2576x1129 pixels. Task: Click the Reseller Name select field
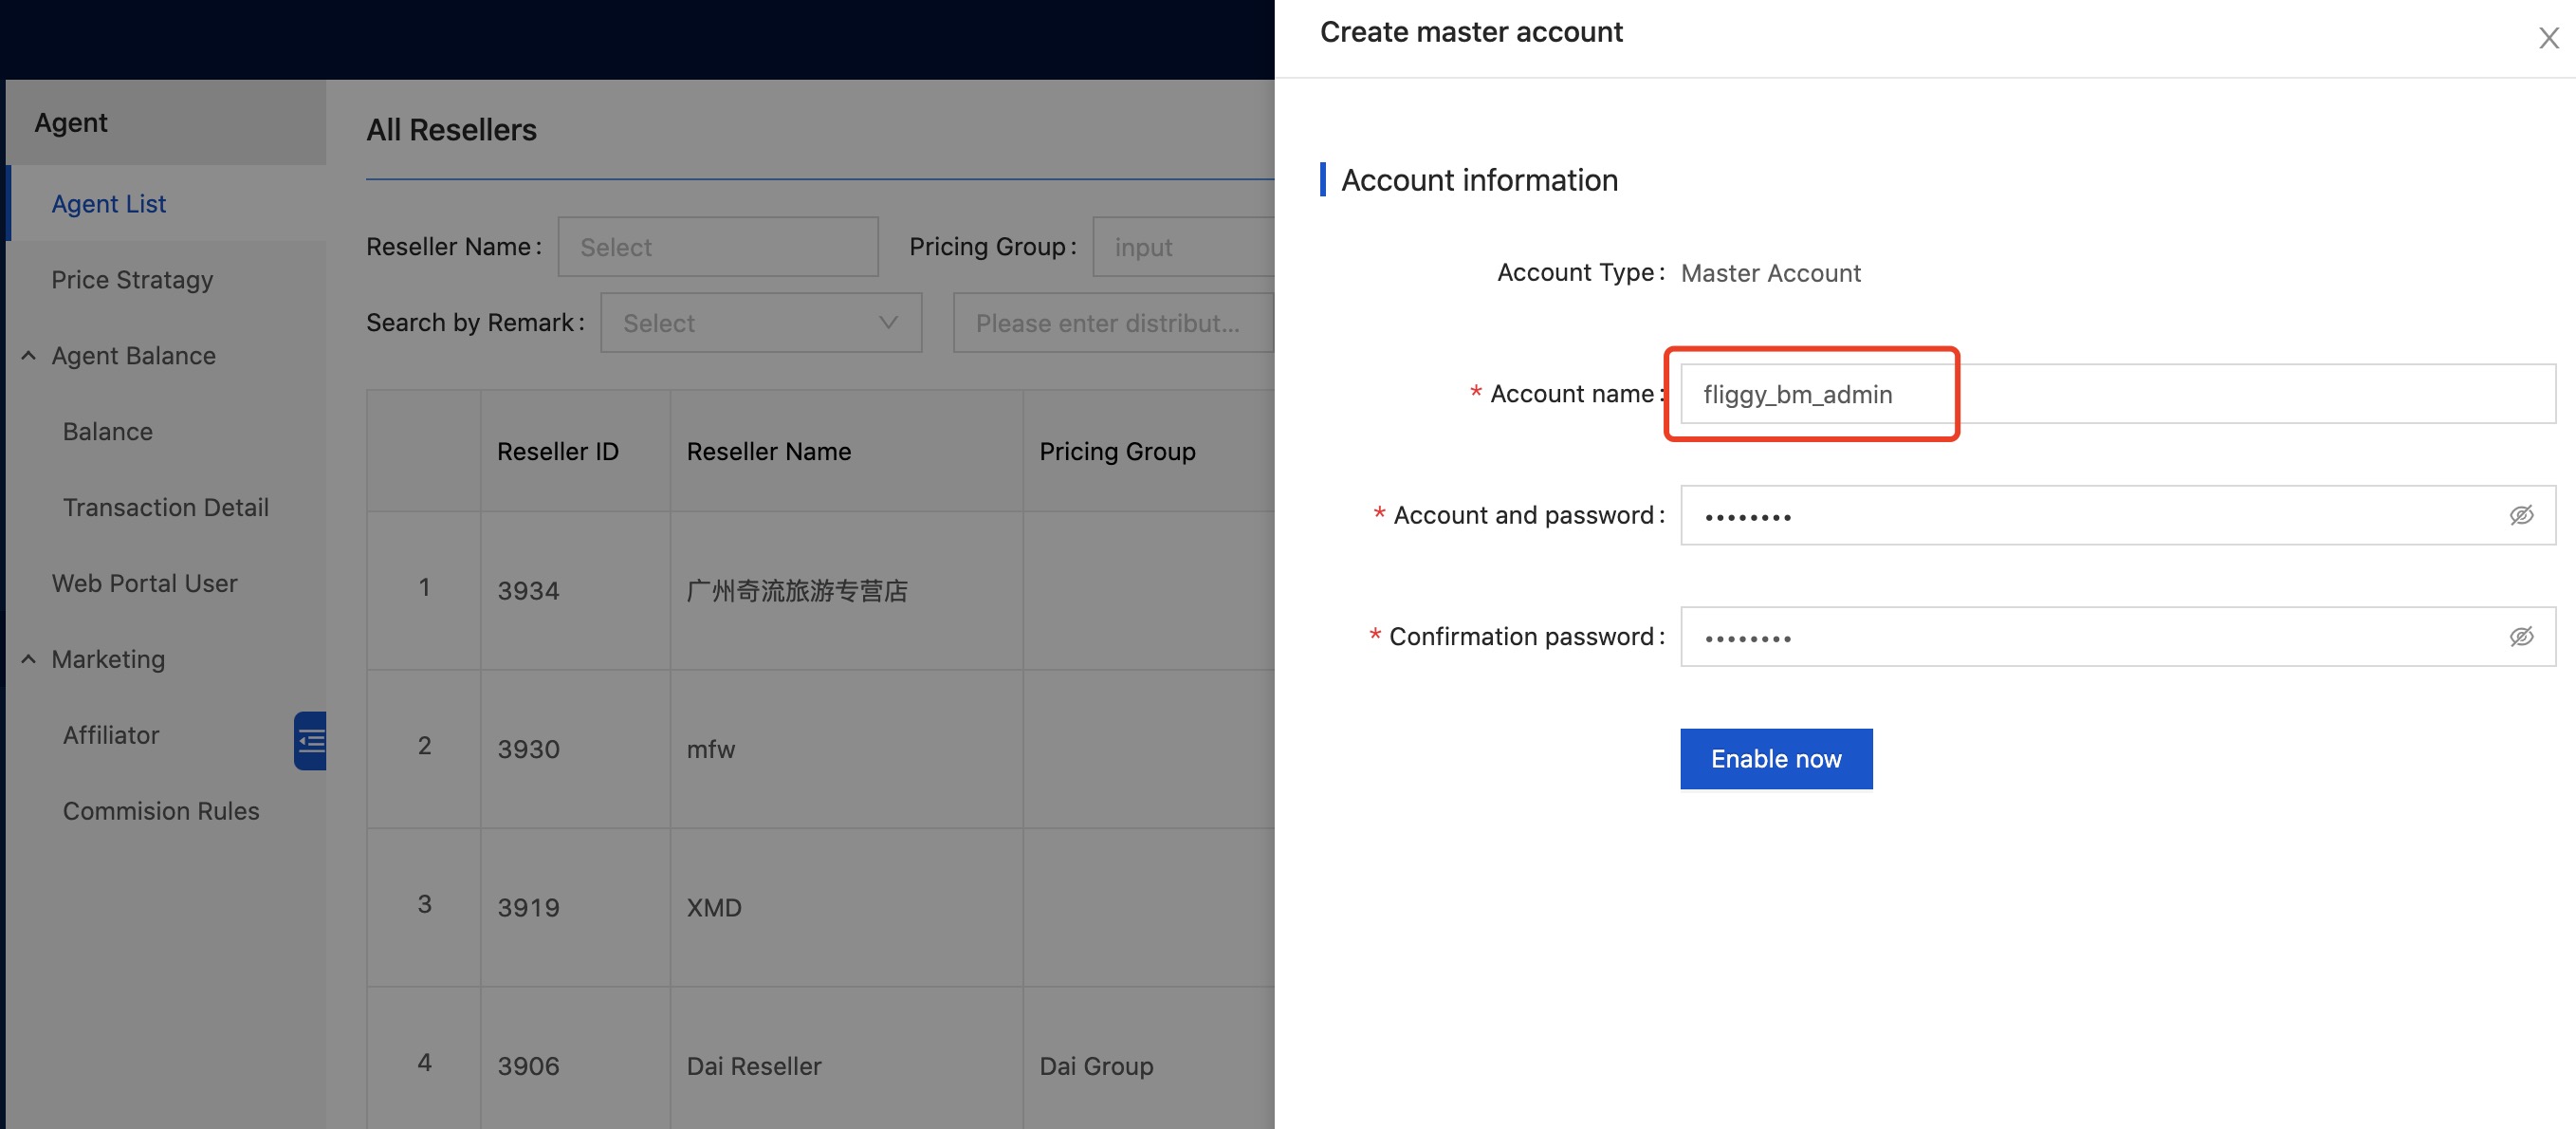coord(717,247)
